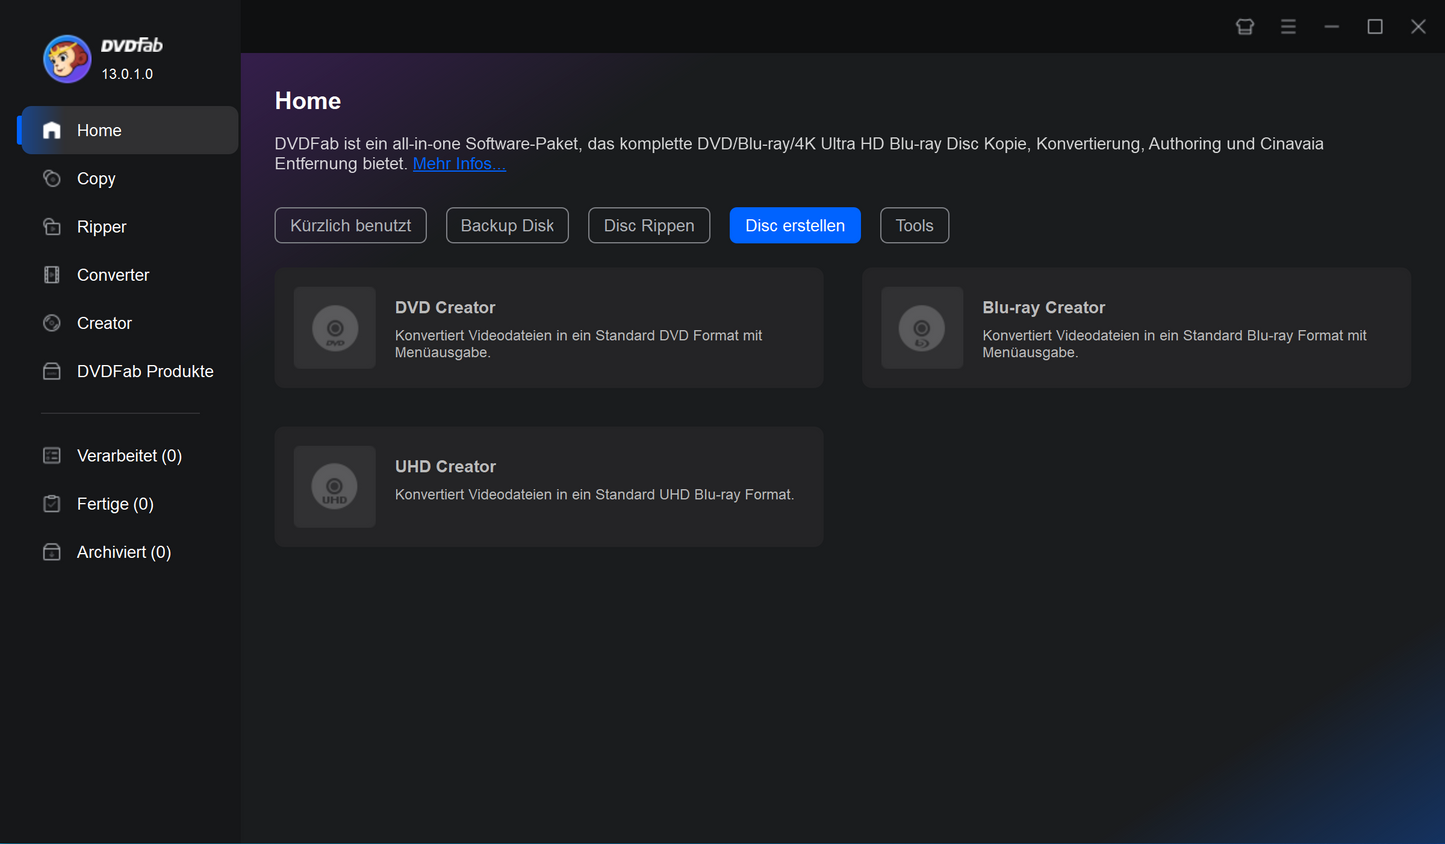This screenshot has width=1445, height=844.
Task: Switch to the Kürzlich benutzt tab
Action: [x=350, y=226]
